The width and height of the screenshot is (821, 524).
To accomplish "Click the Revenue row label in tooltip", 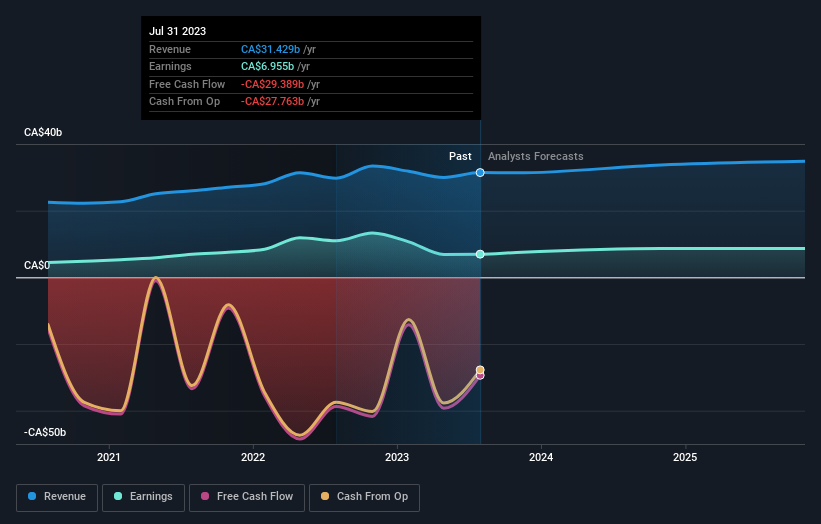I will coord(170,49).
